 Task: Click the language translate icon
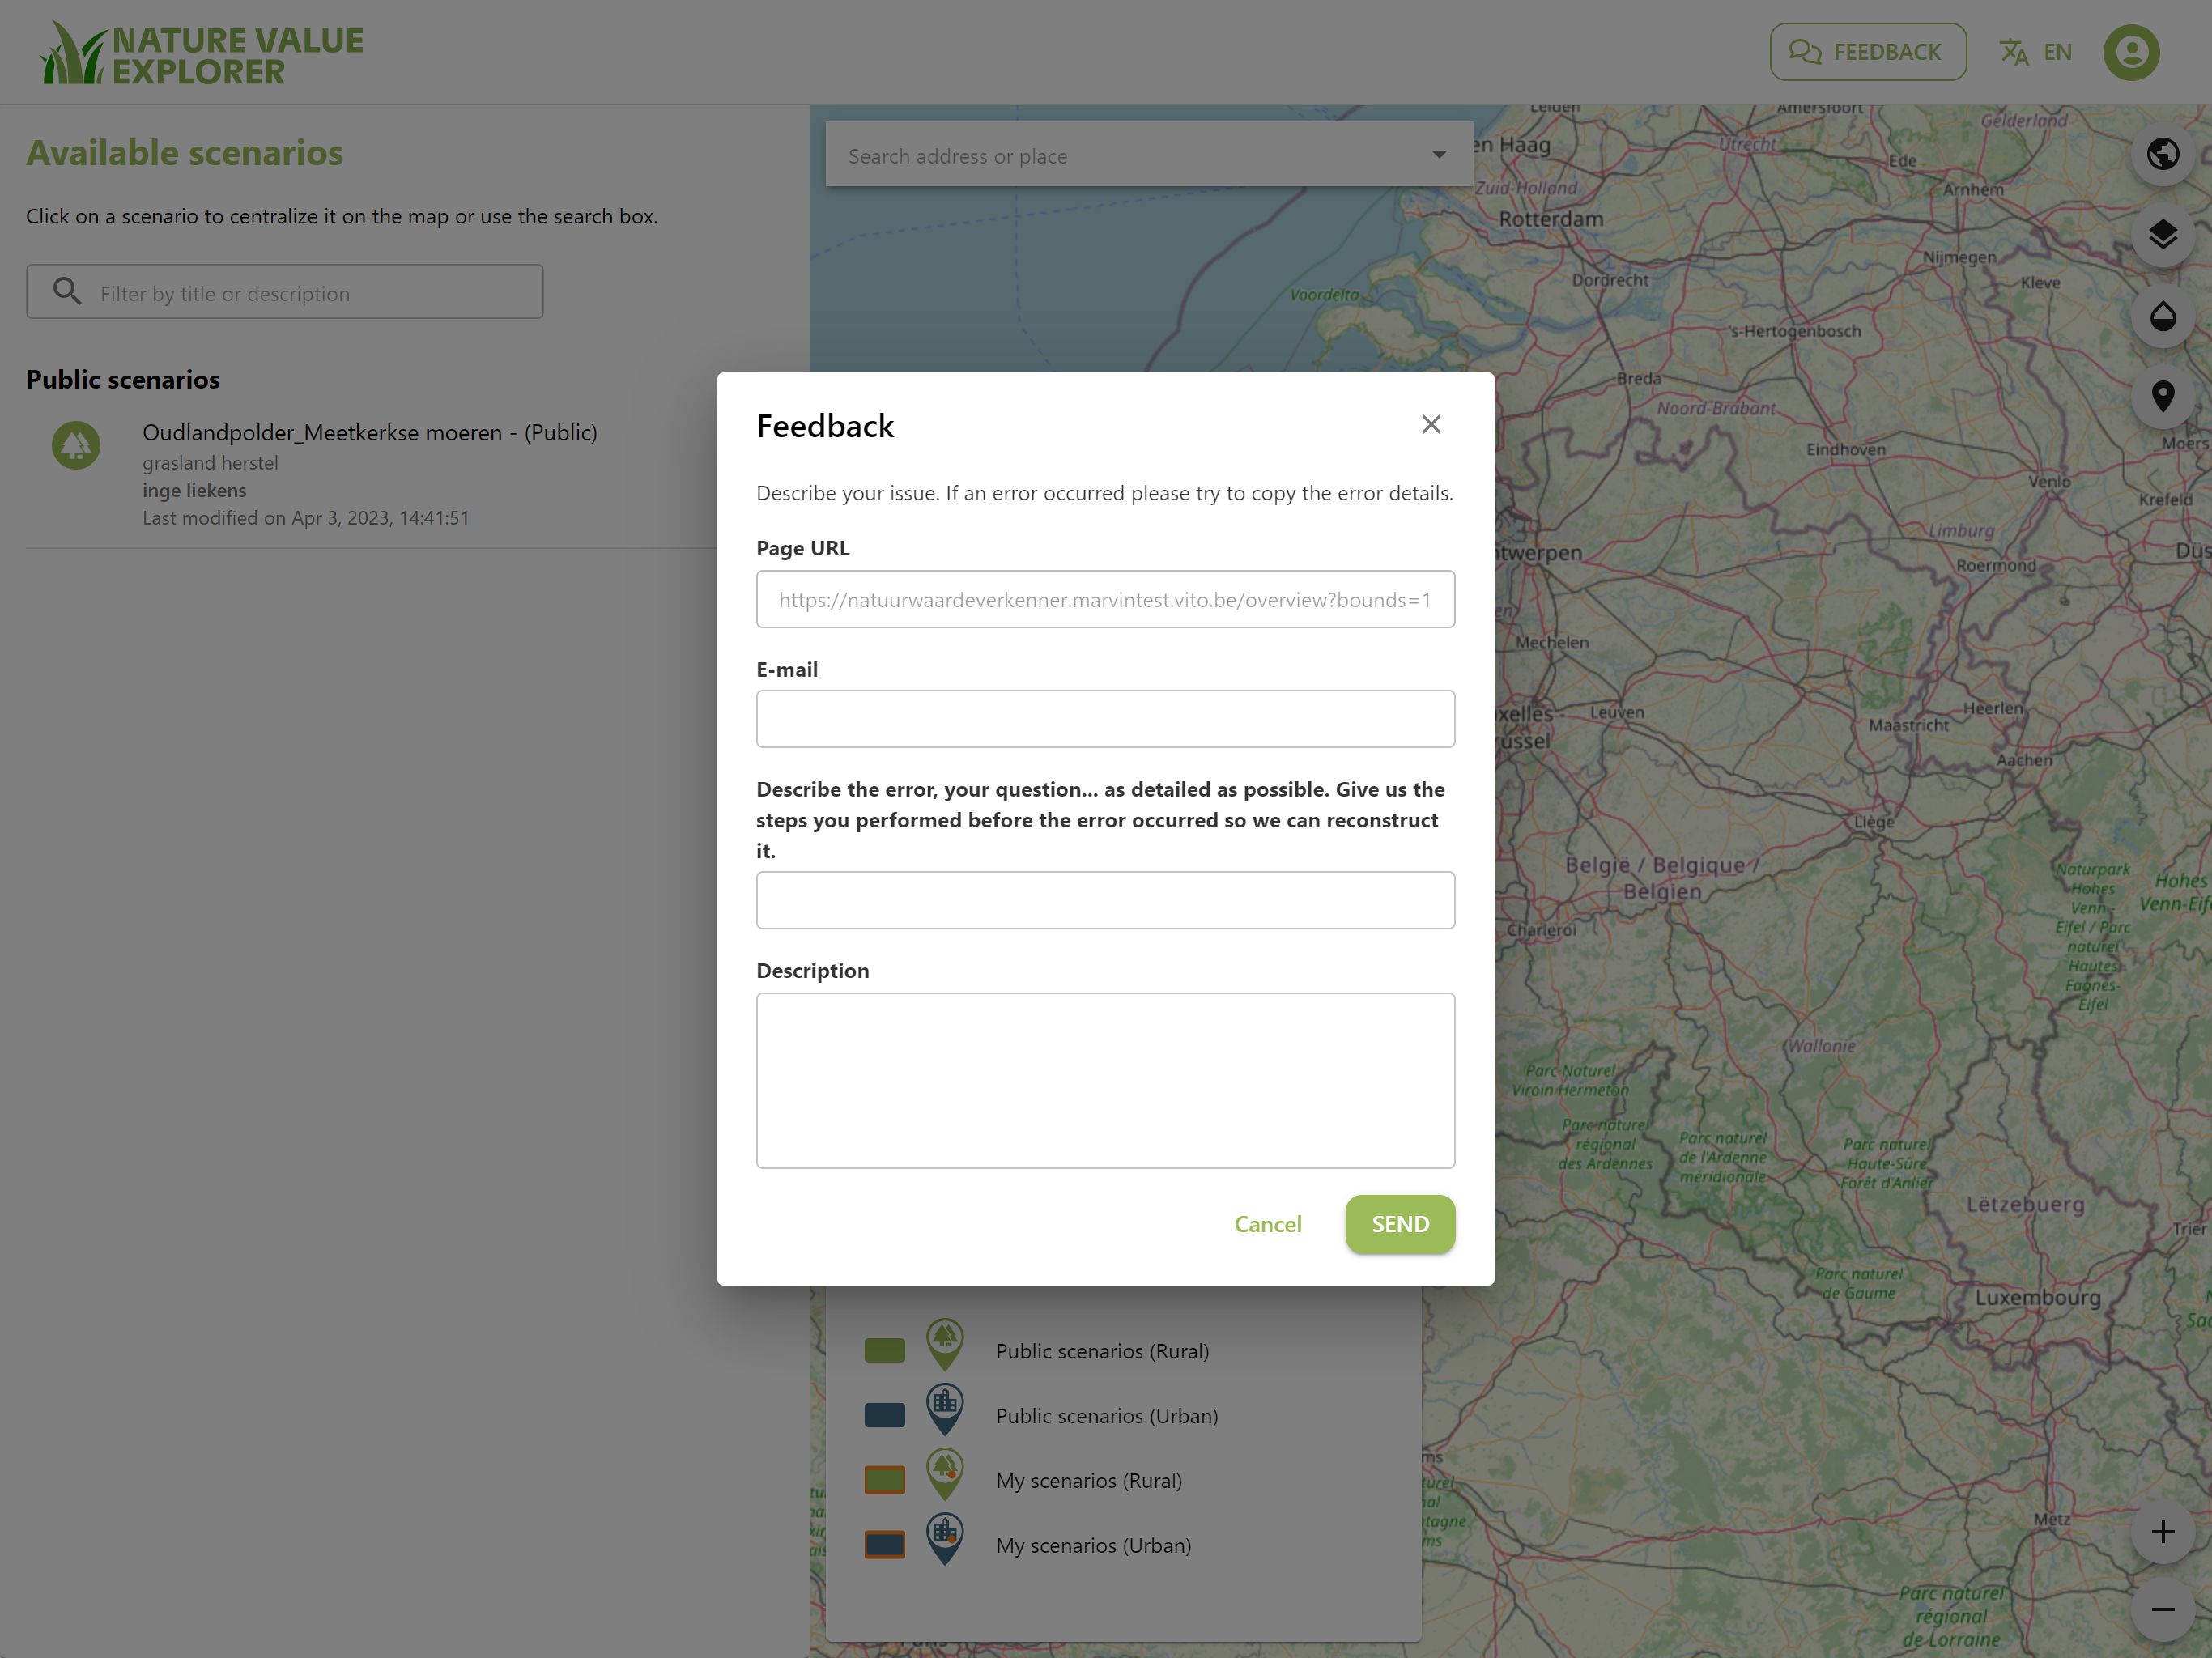(x=2014, y=52)
